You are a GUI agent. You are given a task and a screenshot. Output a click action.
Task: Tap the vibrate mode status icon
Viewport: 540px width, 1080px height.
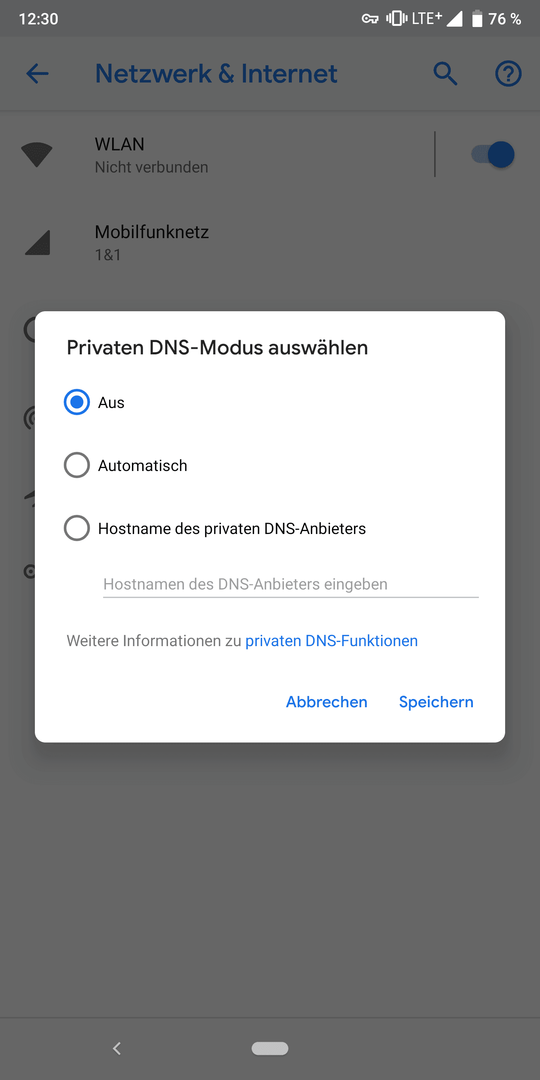click(x=396, y=19)
